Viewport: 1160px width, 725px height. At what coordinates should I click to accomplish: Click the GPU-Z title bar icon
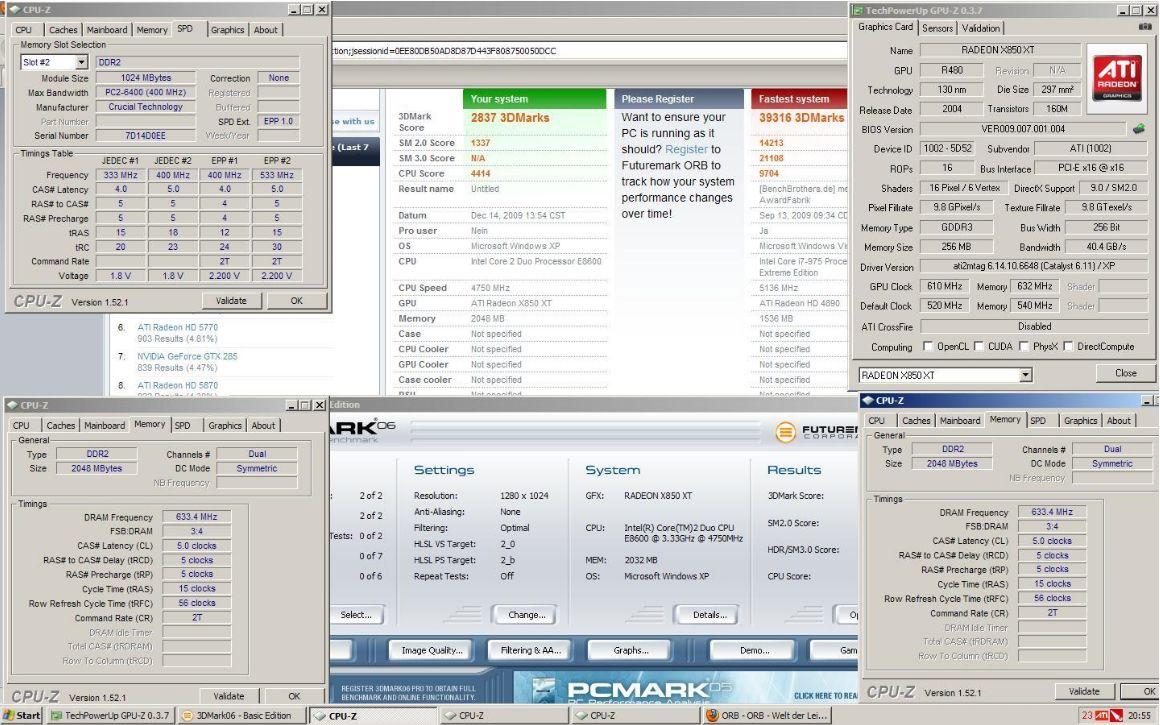(x=857, y=10)
